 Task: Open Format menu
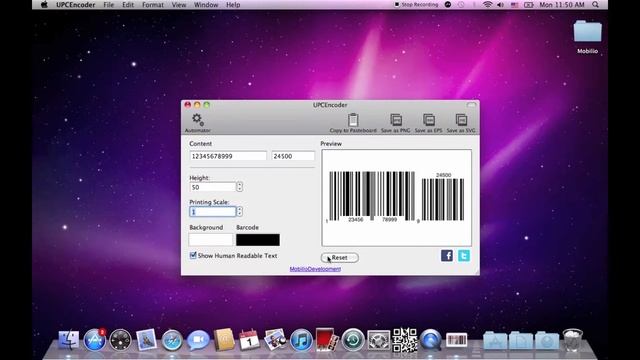click(153, 5)
